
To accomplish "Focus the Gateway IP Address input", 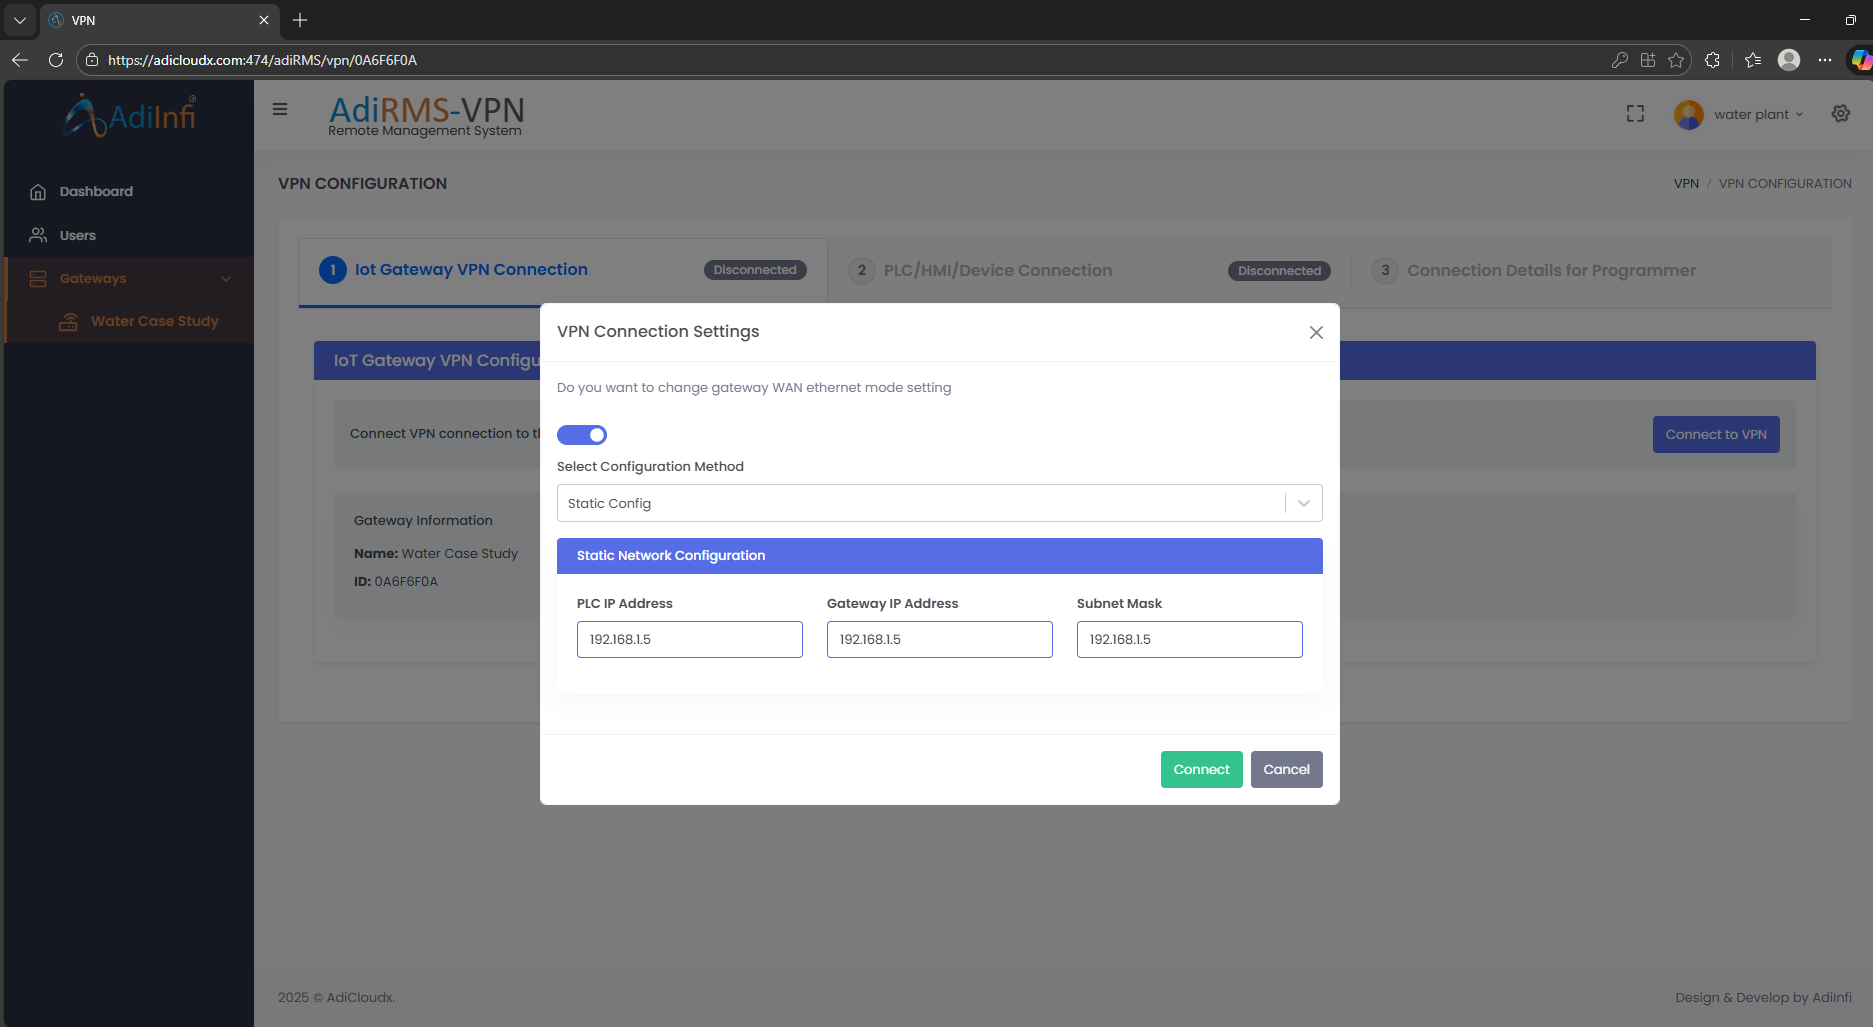I will pyautogui.click(x=938, y=639).
